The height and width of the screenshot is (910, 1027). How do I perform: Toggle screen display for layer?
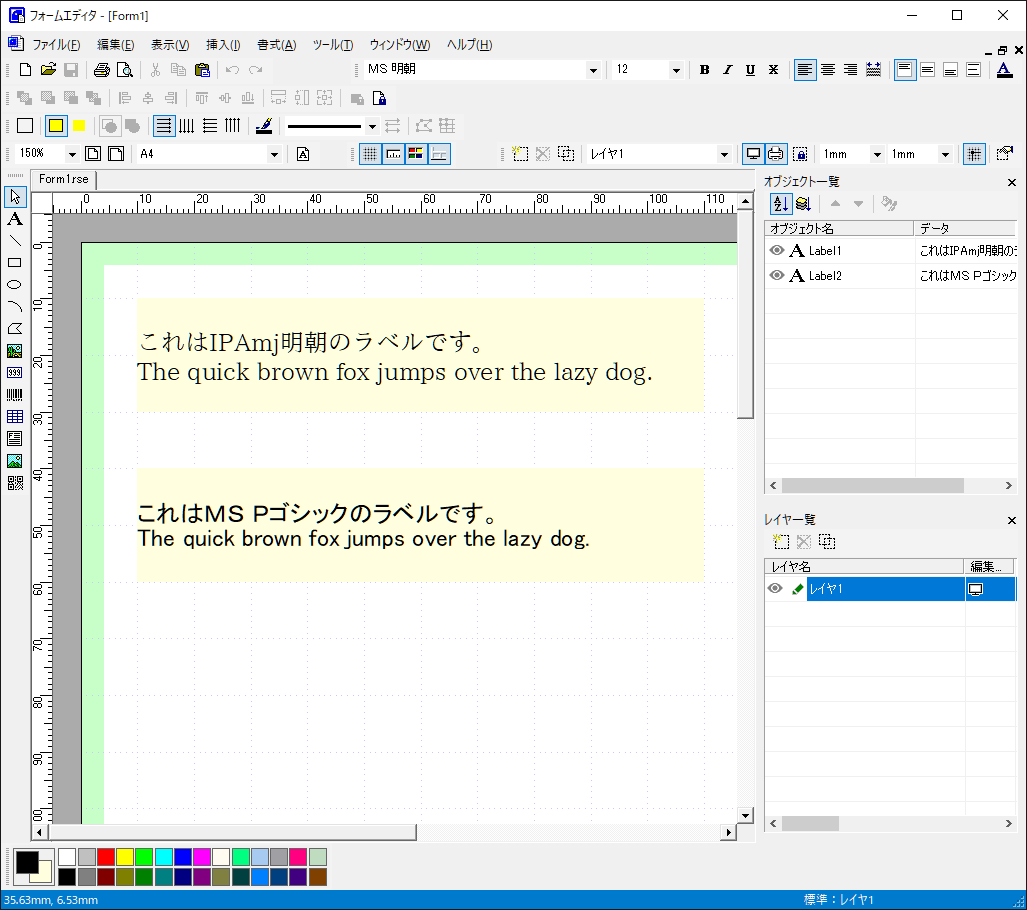753,154
